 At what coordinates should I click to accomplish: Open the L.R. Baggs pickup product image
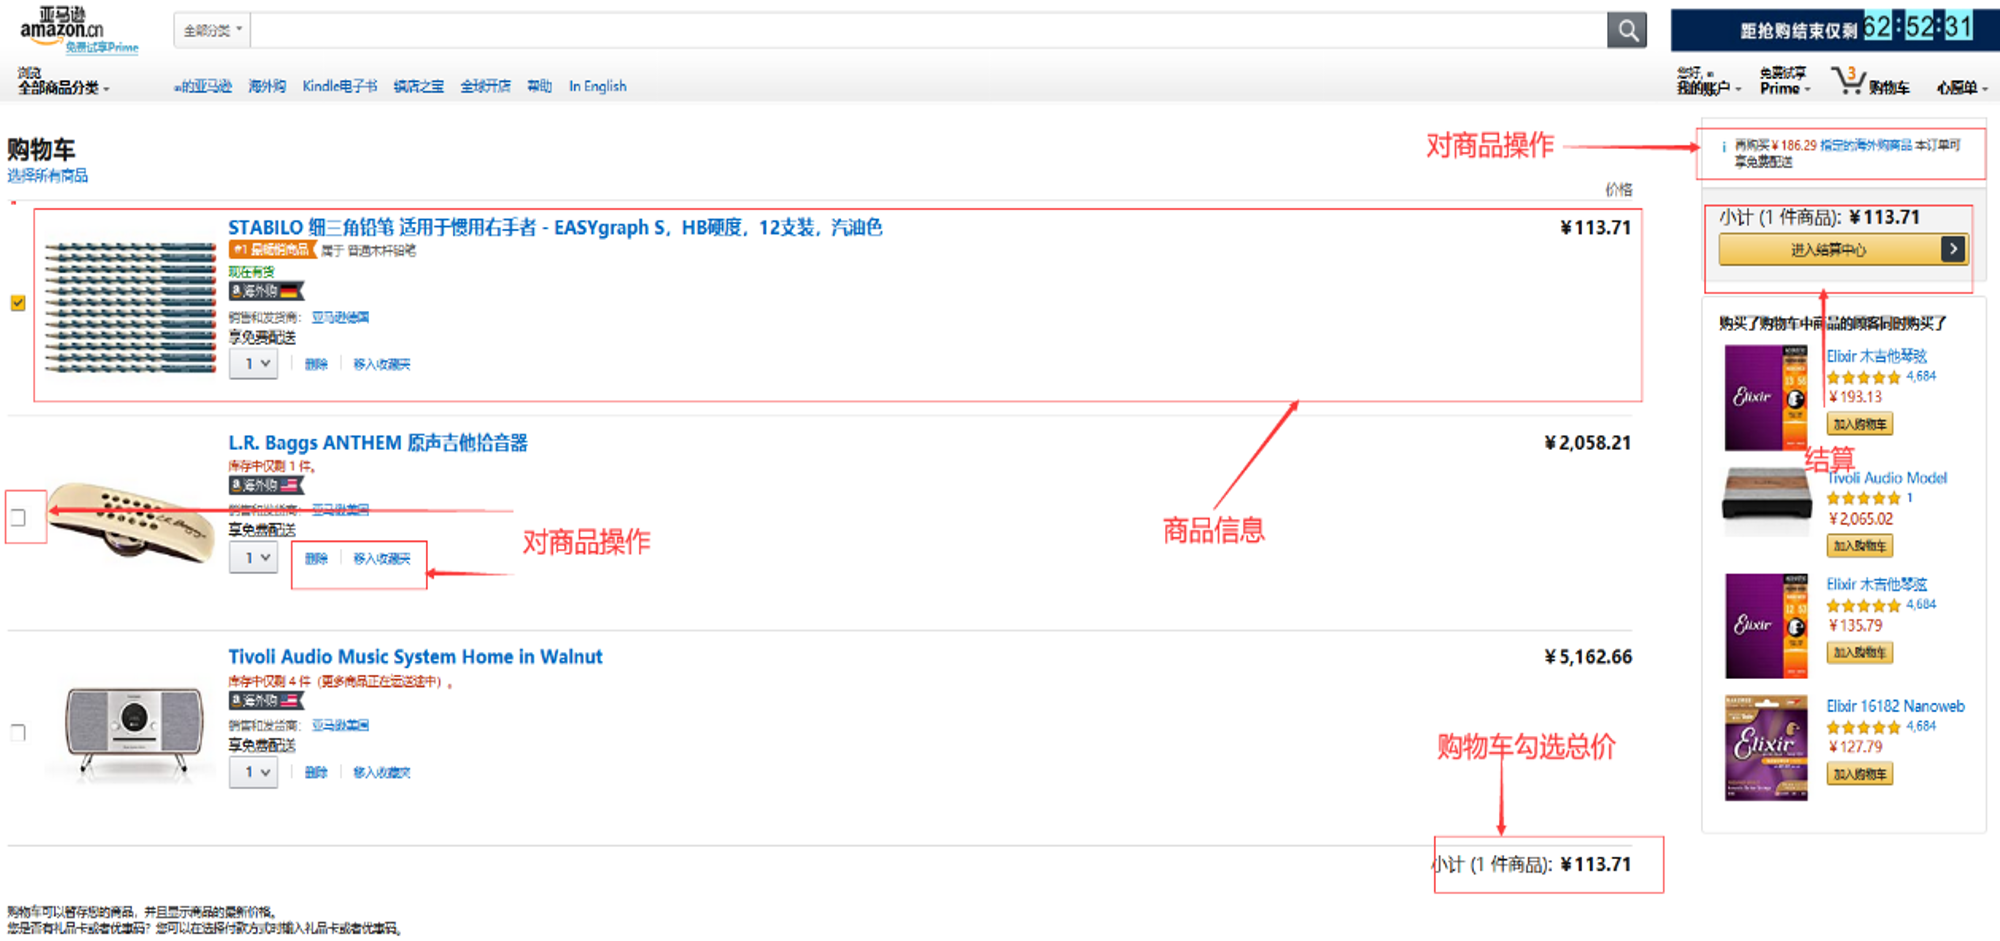point(130,522)
